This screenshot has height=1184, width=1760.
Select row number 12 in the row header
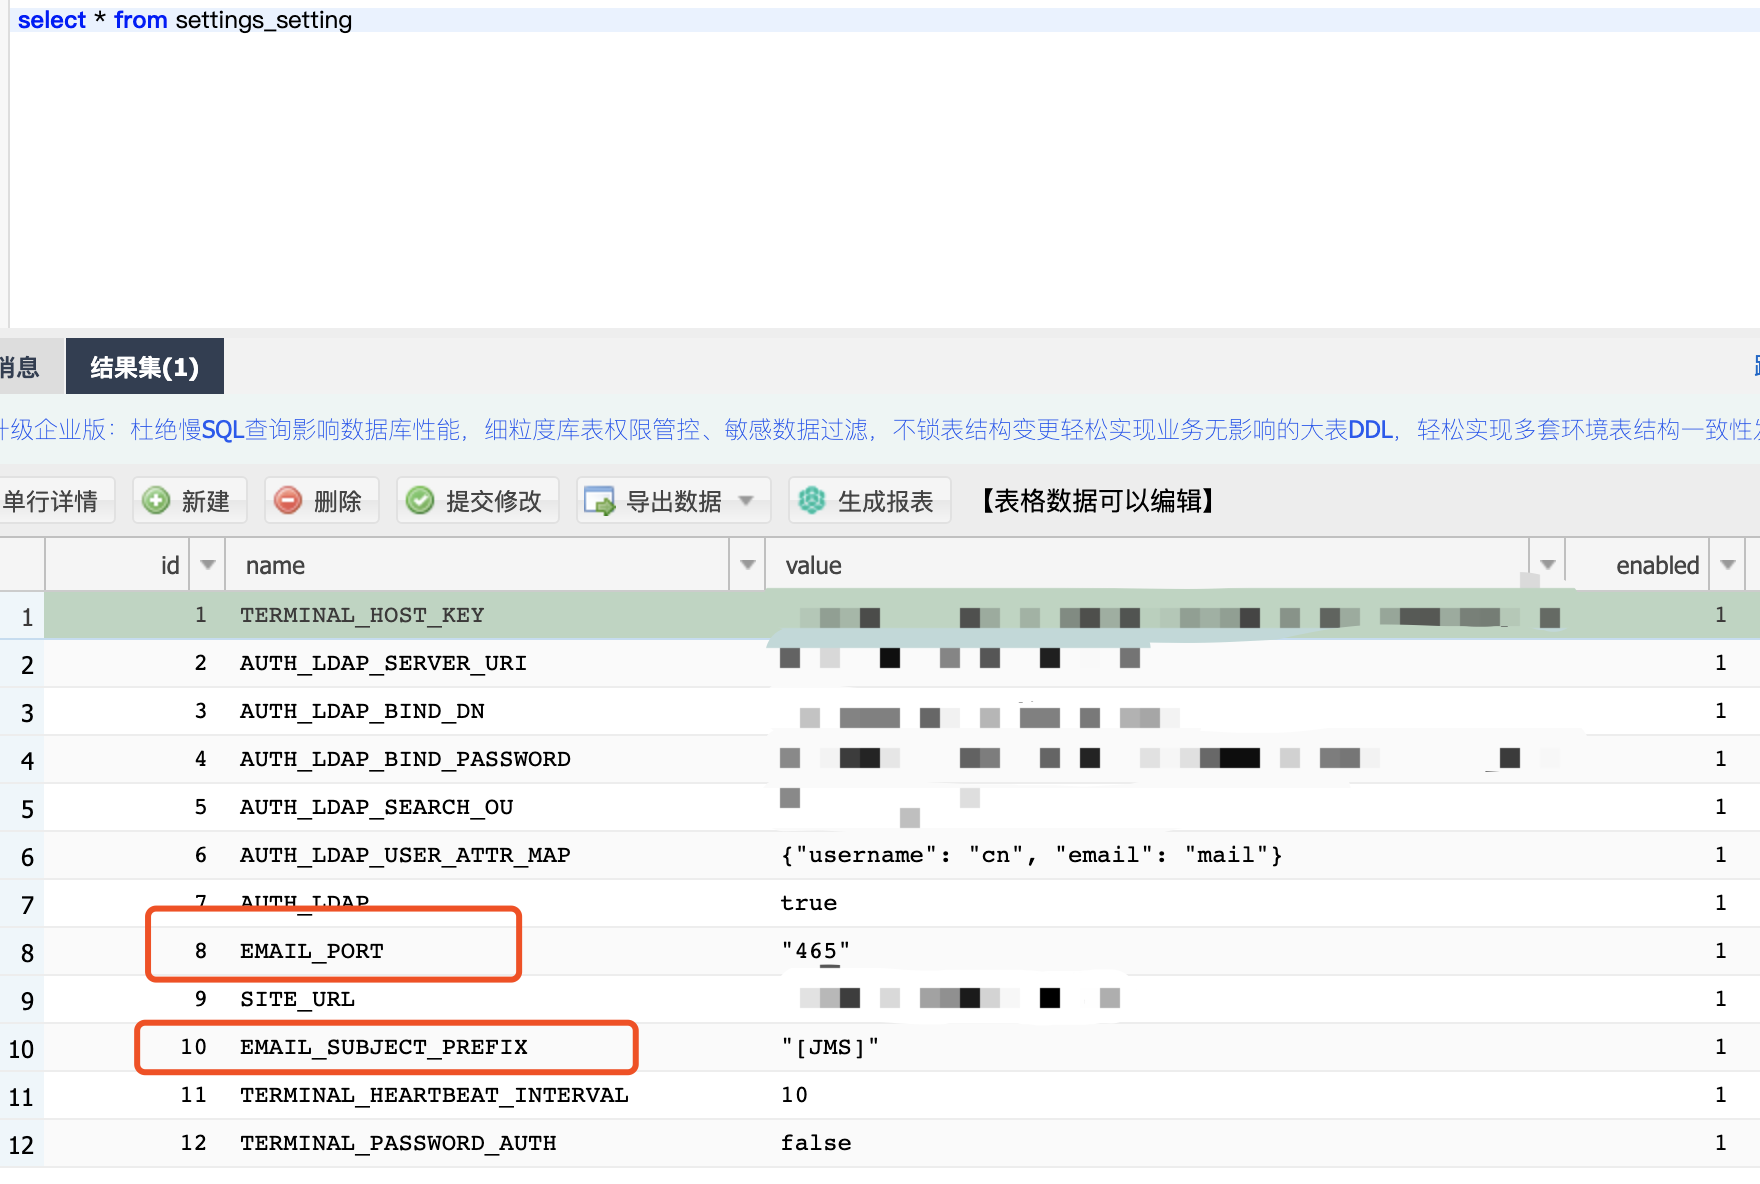[21, 1145]
